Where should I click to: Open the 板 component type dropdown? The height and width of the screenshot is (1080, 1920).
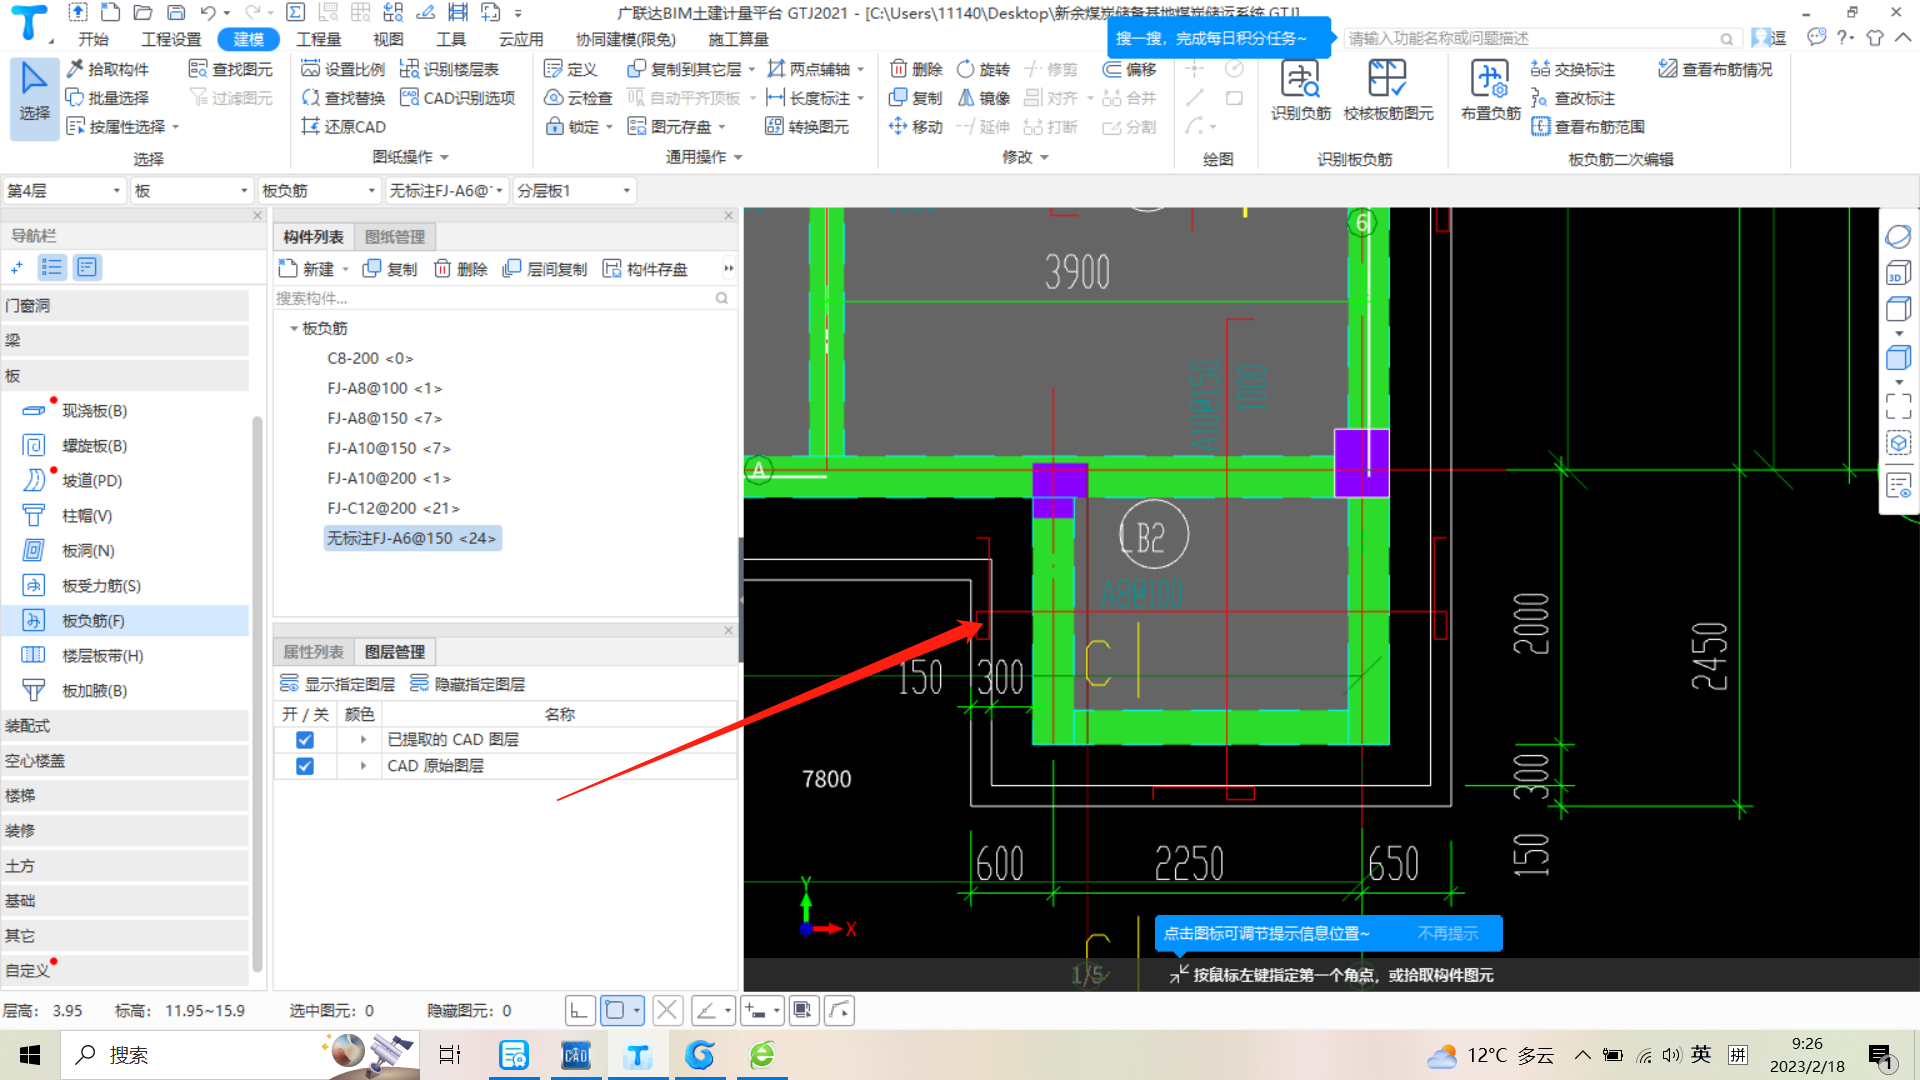(x=191, y=191)
